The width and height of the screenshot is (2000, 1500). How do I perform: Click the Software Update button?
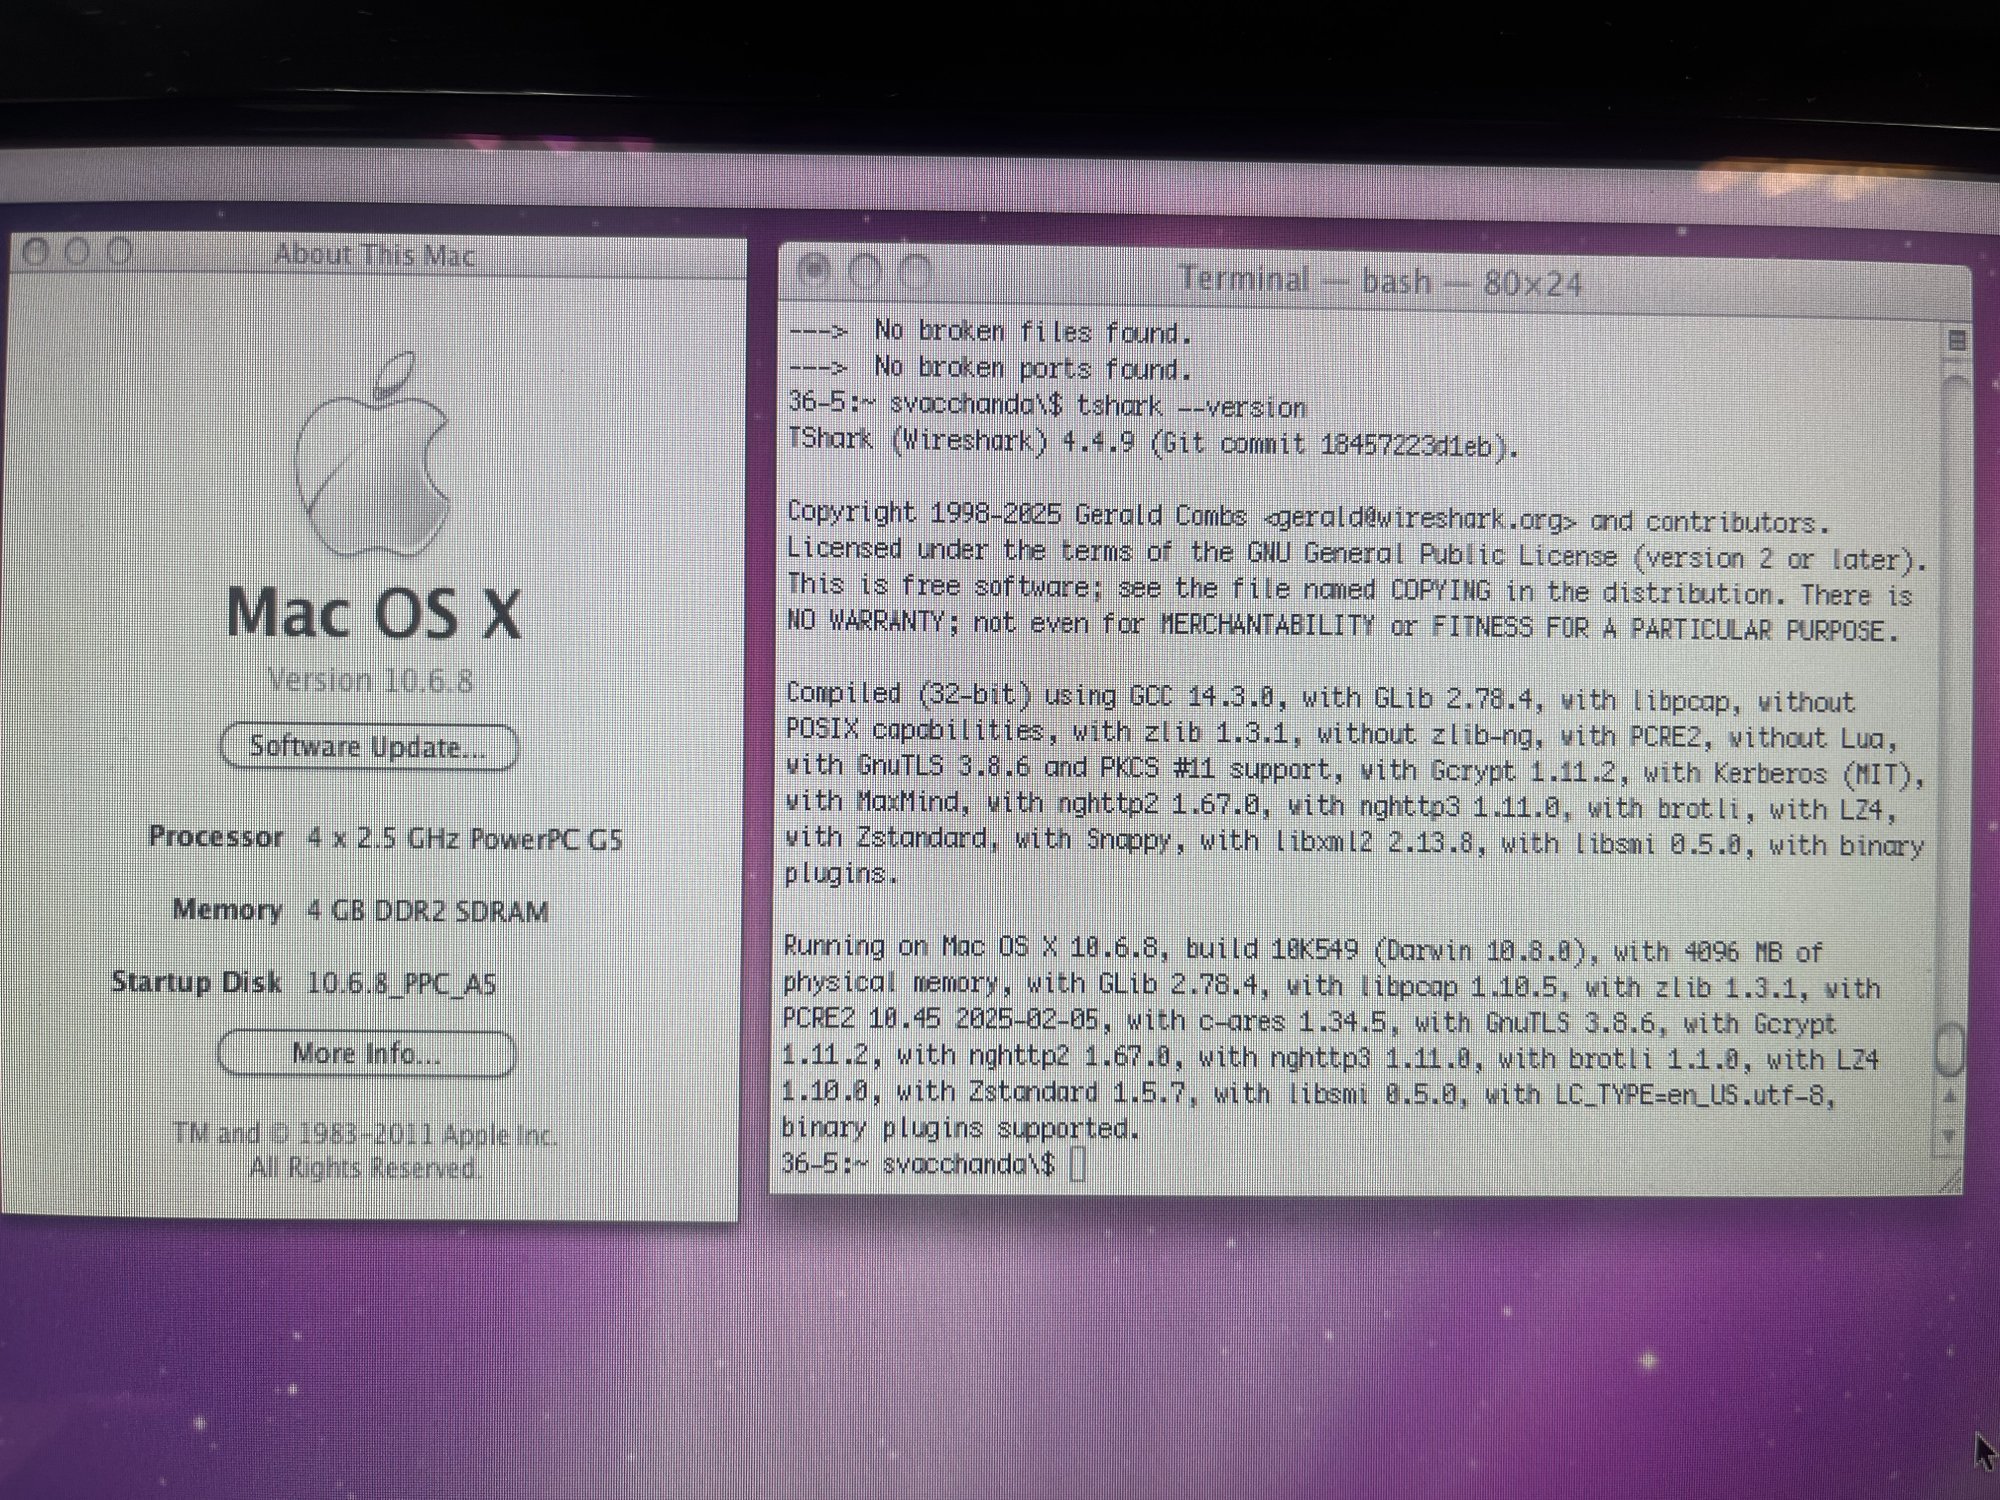(368, 747)
